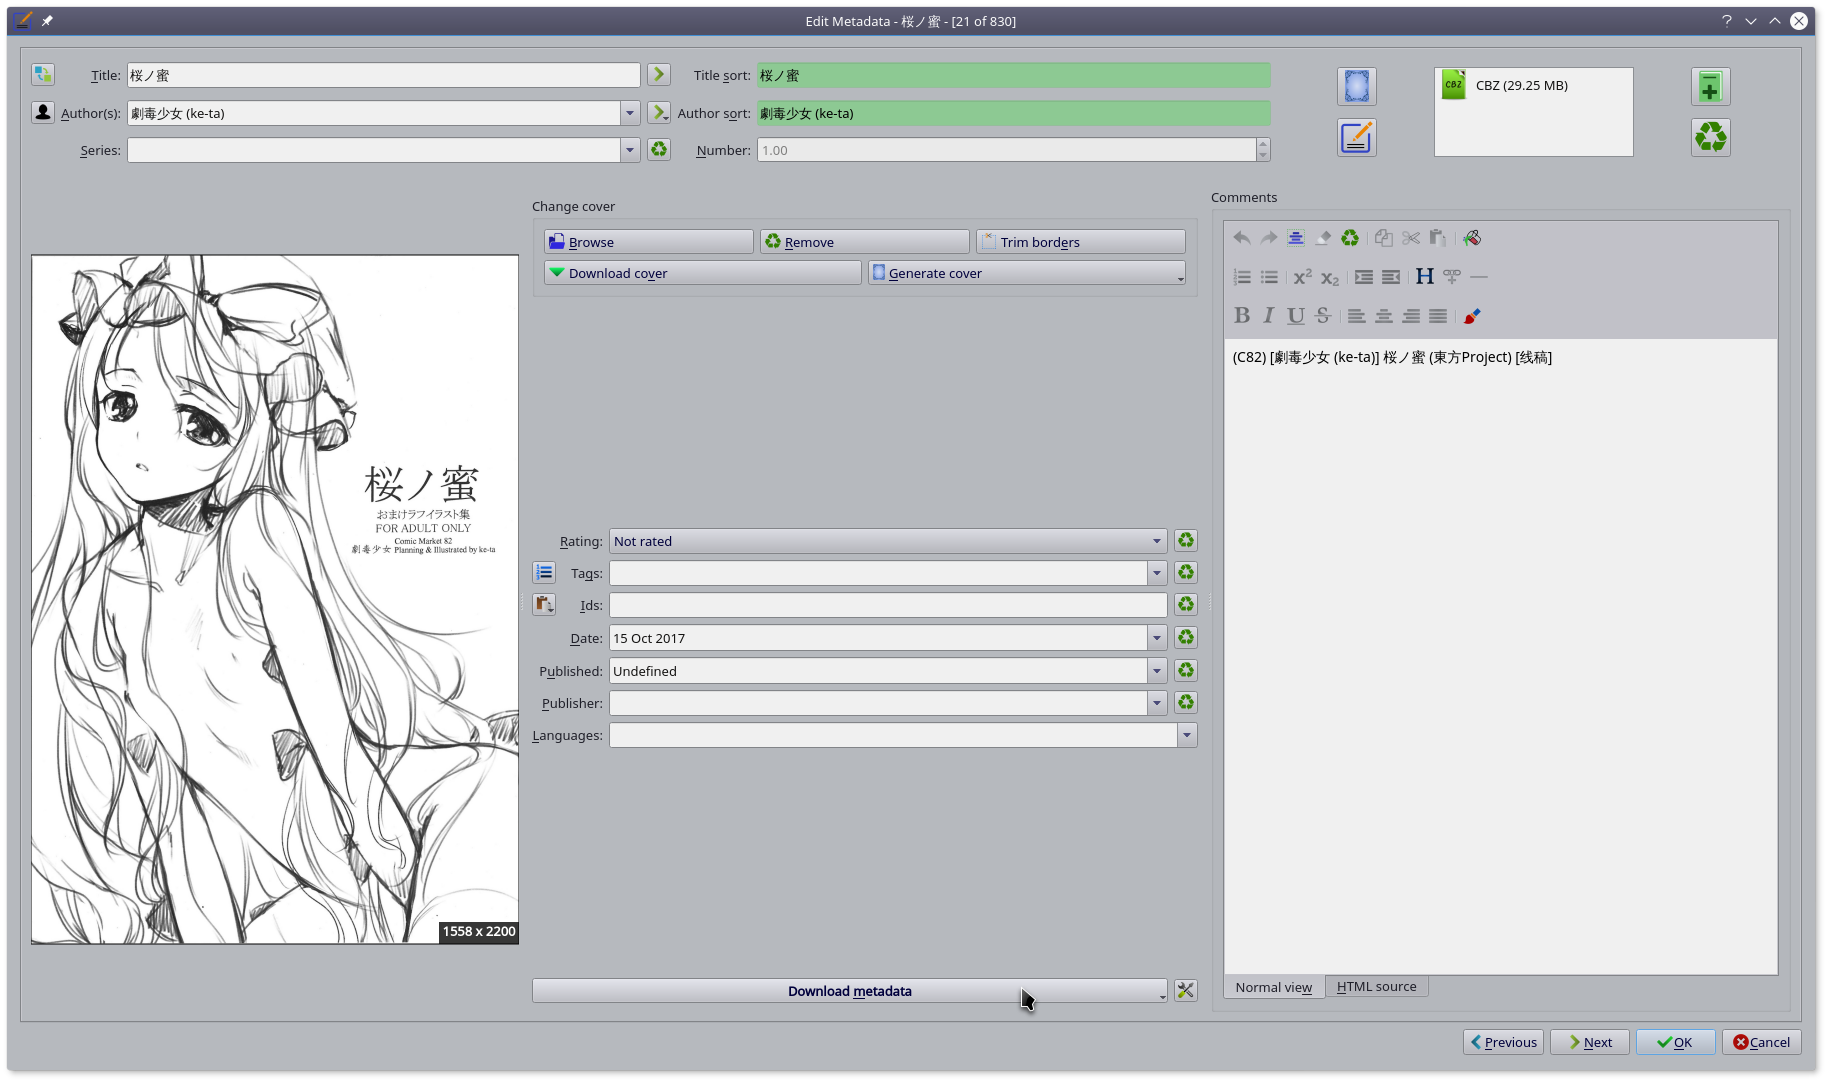
Task: Click the swap title and author icon
Action: tap(42, 75)
